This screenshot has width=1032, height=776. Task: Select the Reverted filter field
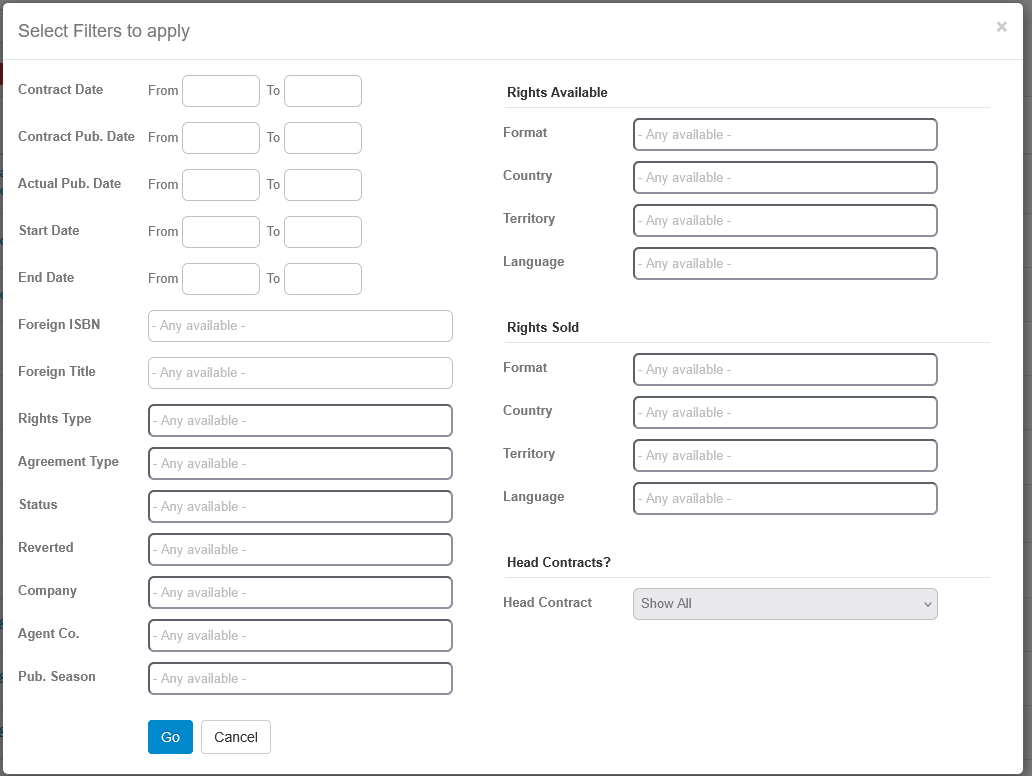click(x=300, y=550)
